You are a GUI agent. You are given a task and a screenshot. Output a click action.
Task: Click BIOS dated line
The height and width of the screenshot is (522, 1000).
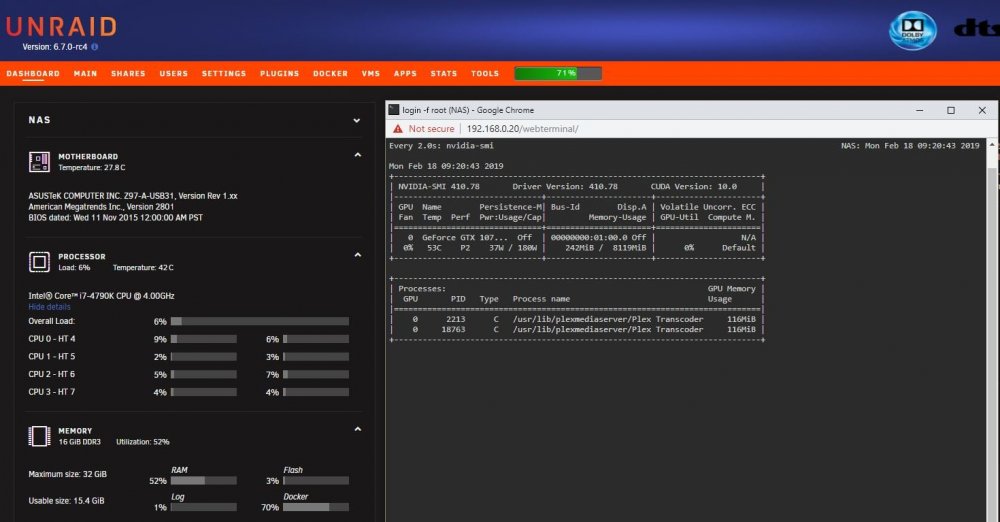pos(115,218)
